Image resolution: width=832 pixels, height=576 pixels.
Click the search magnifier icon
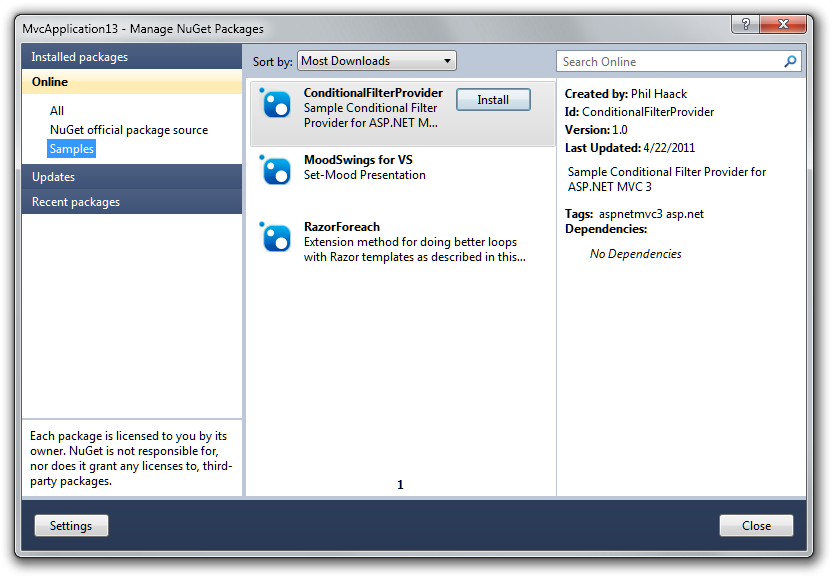(790, 62)
